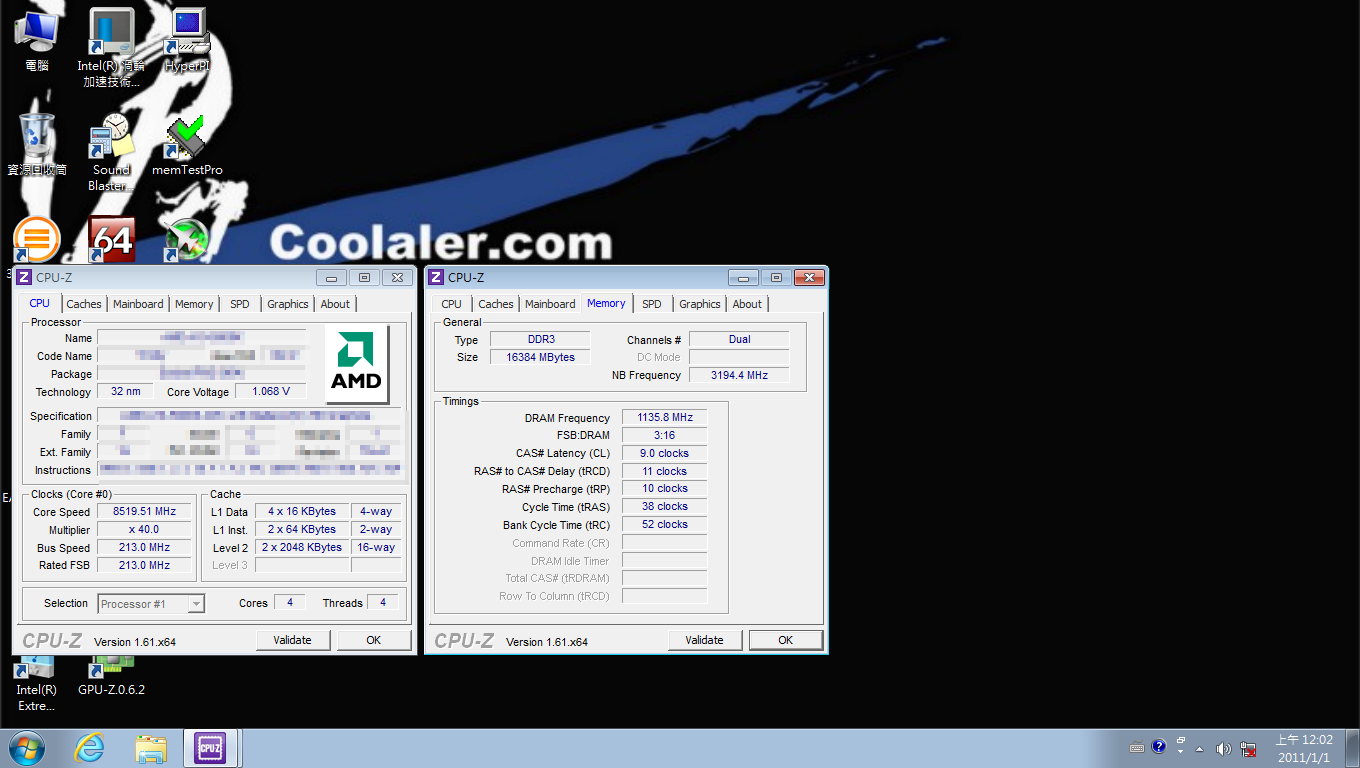
Task: Select the DRAM Frequency value 1135.8 MHz
Action: click(665, 417)
